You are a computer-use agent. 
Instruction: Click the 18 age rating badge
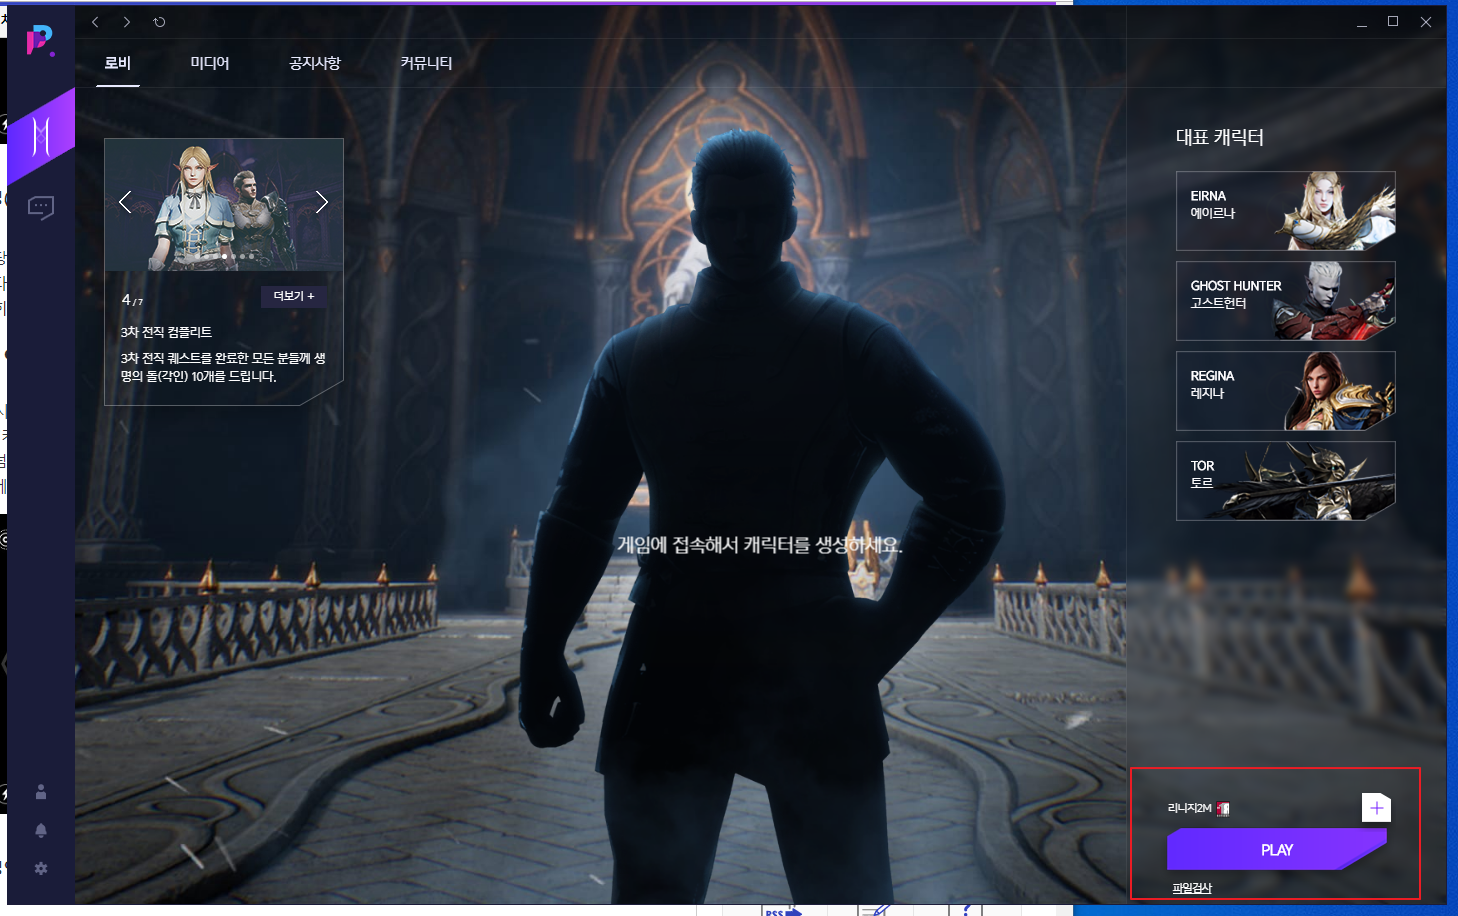point(1223,809)
